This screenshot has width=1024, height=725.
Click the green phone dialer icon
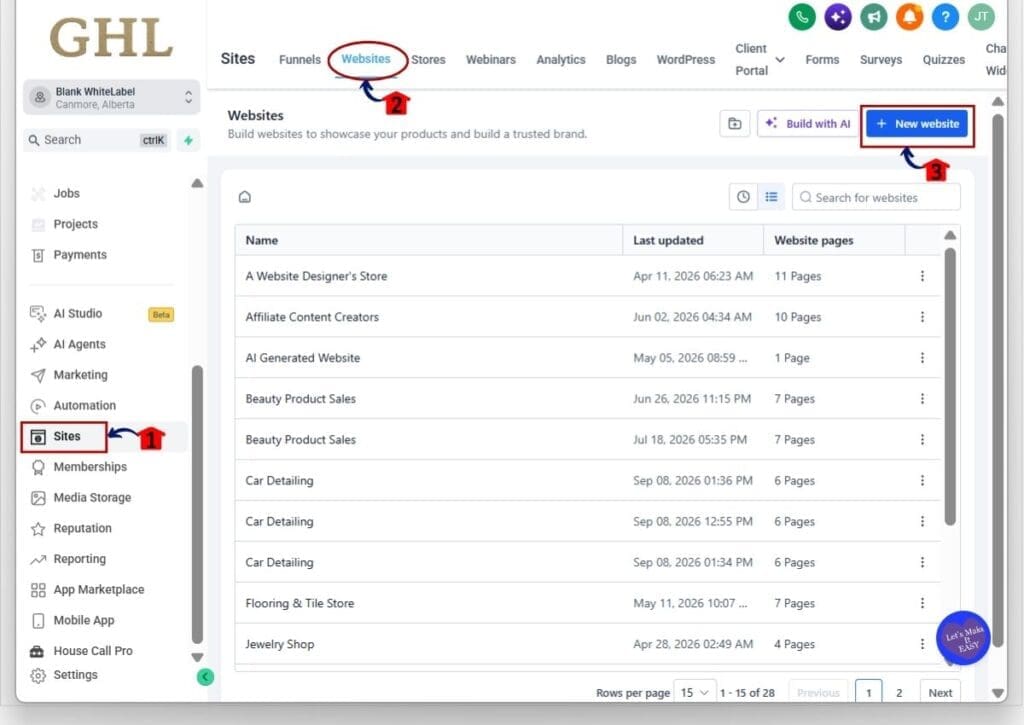(x=802, y=17)
